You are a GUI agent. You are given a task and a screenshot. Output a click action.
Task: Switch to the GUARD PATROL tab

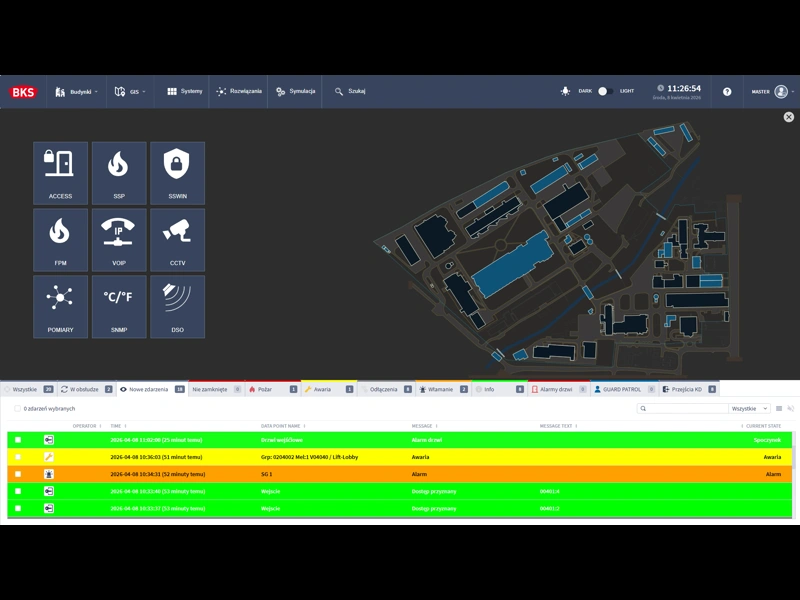(x=624, y=389)
